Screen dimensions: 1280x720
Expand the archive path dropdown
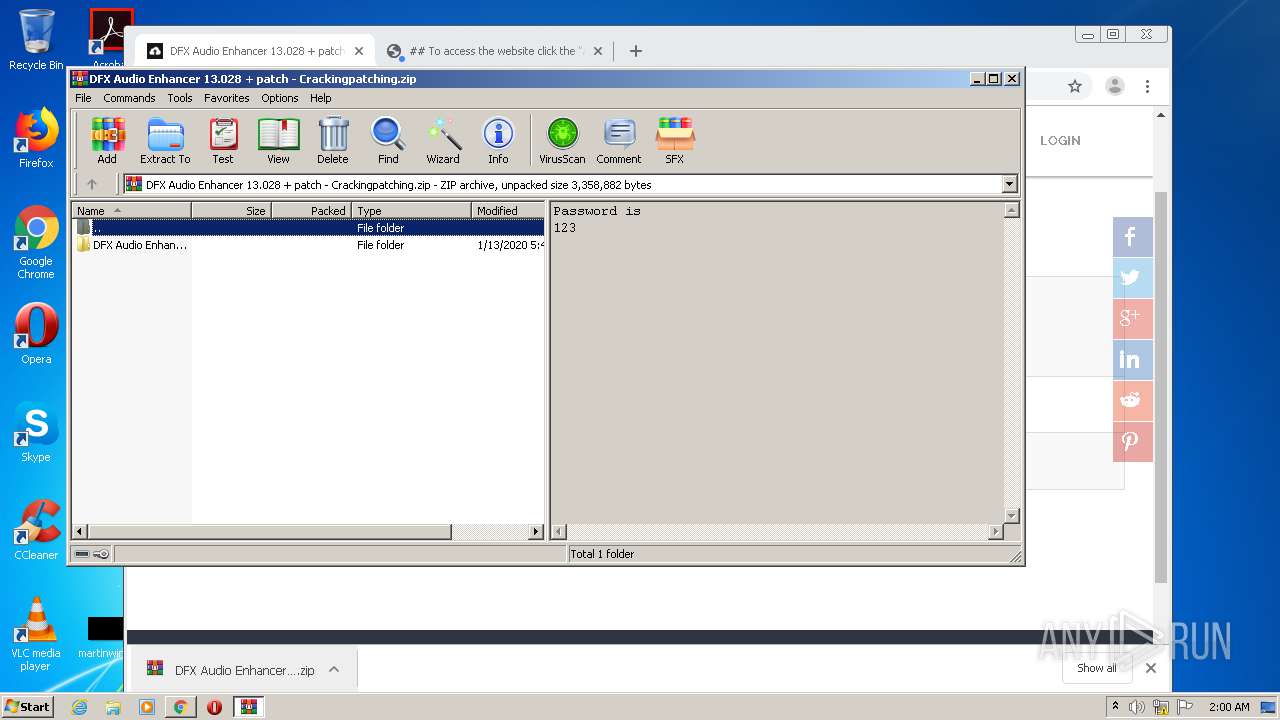tap(1009, 184)
